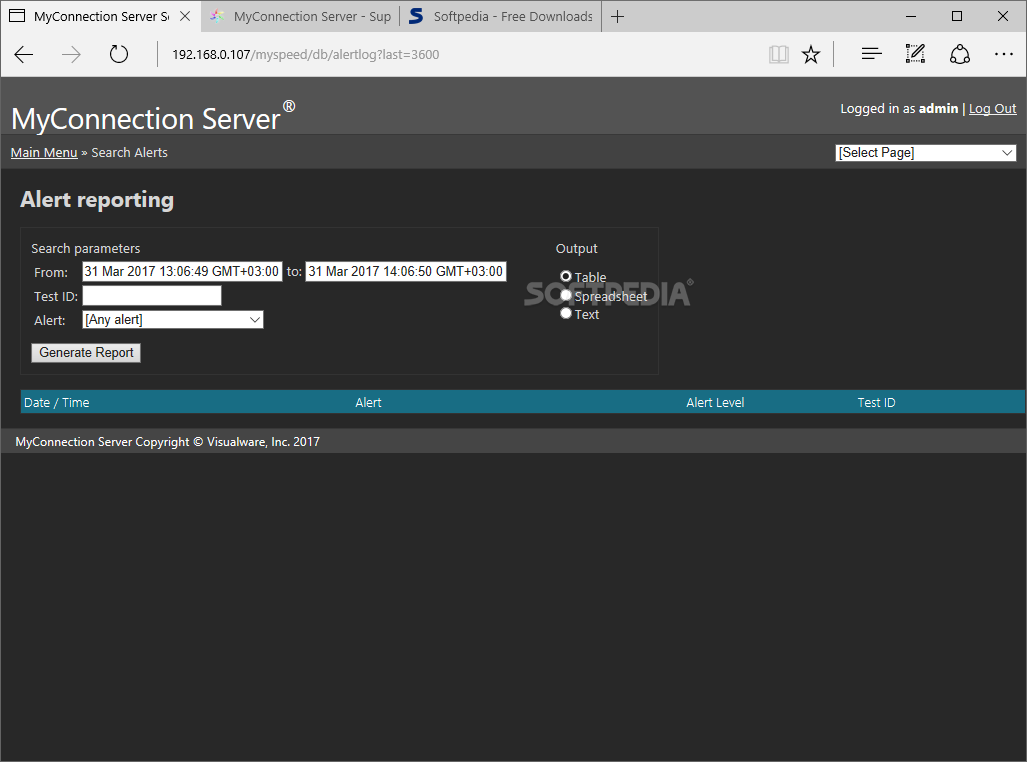This screenshot has width=1027, height=762.
Task: Click the From date input field
Action: click(182, 271)
